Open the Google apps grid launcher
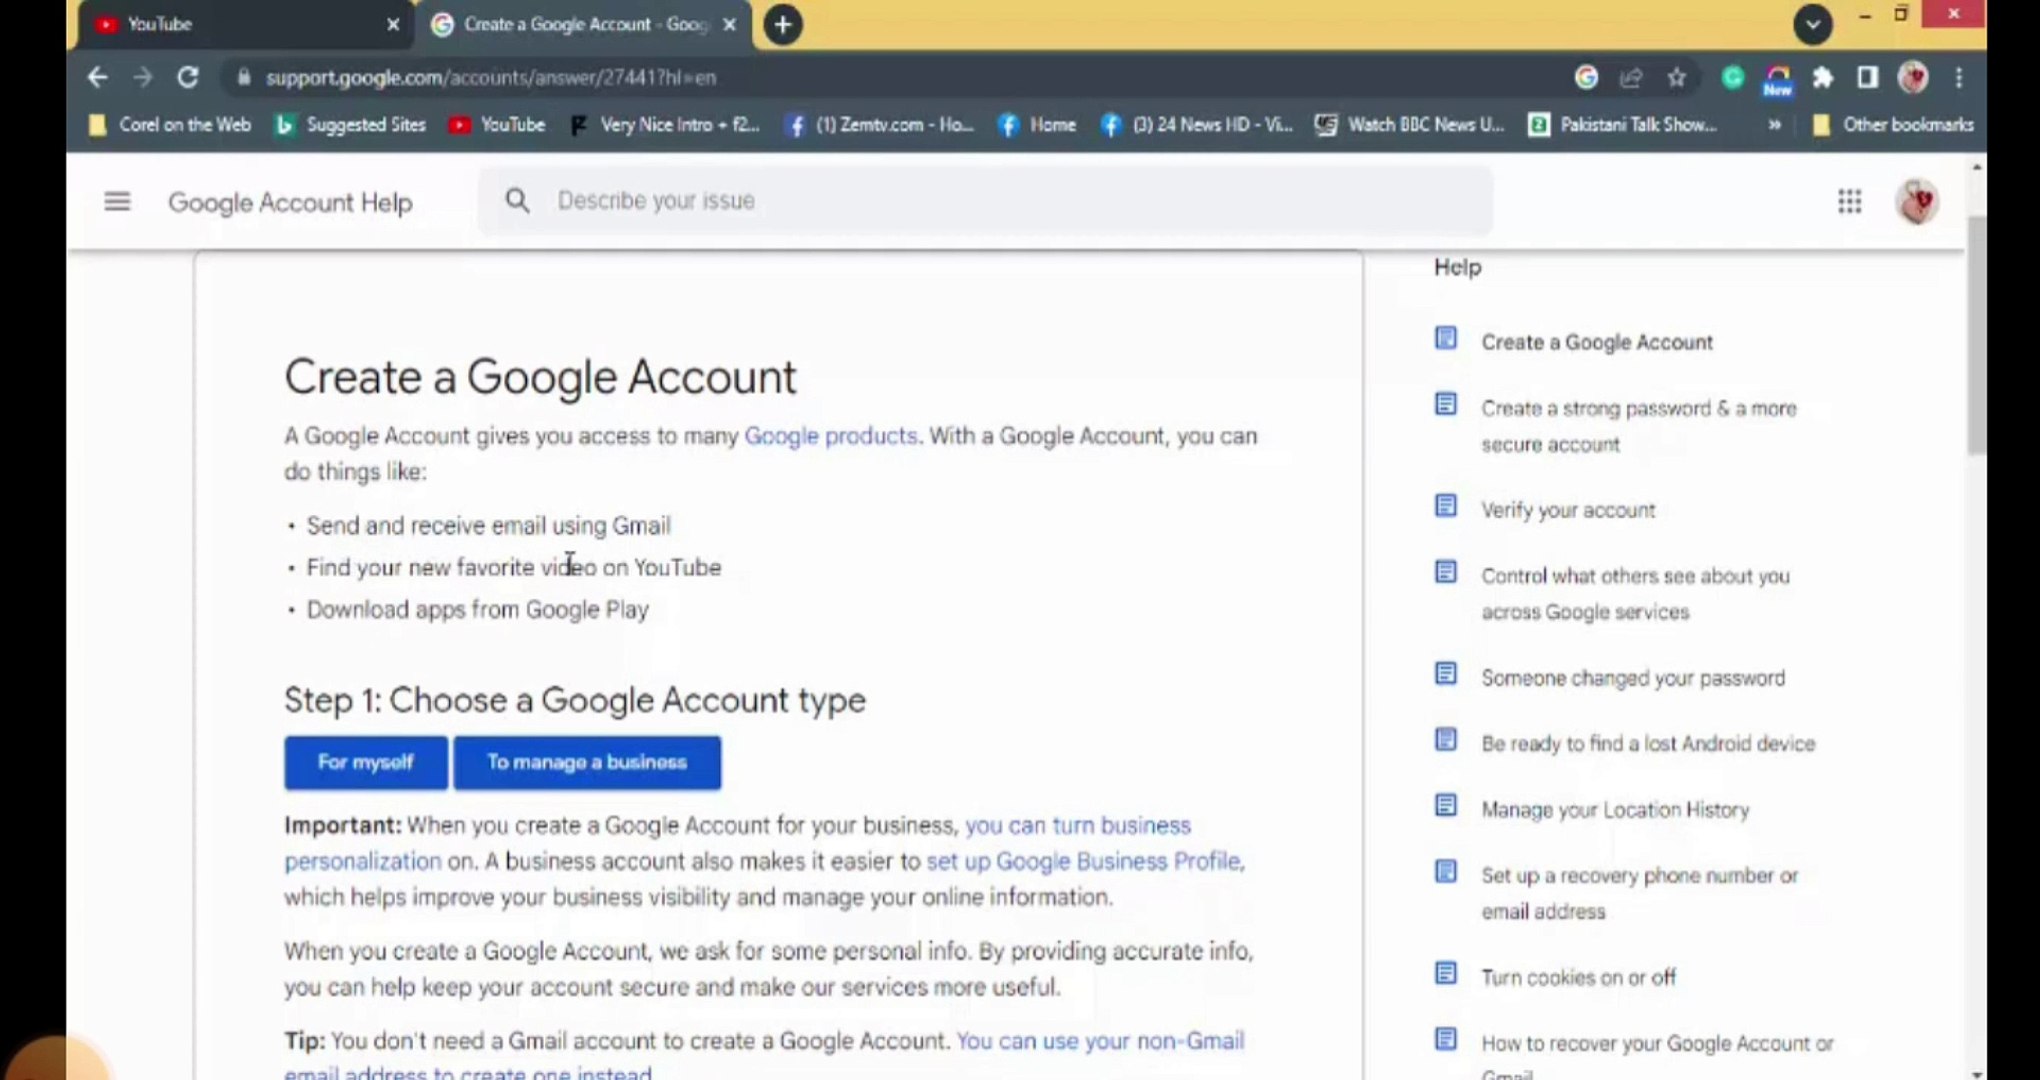Viewport: 2040px width, 1080px height. (1849, 201)
